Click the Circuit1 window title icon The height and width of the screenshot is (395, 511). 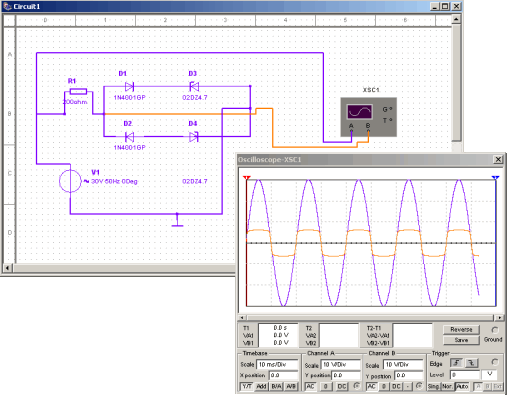pos(7,6)
